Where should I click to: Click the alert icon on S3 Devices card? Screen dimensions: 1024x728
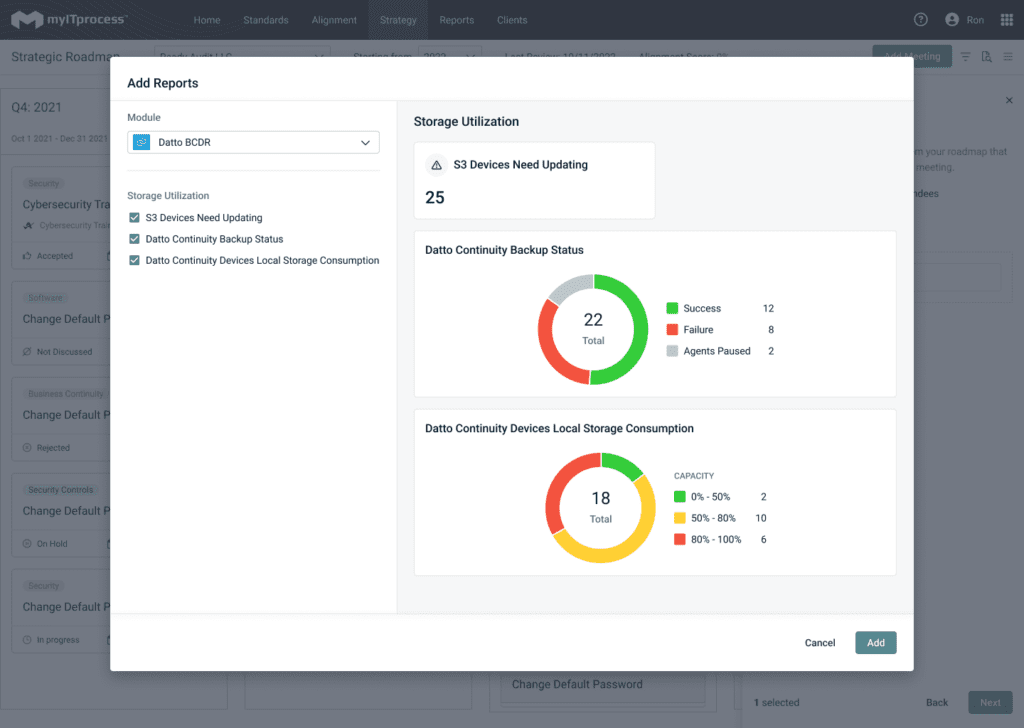[x=434, y=164]
